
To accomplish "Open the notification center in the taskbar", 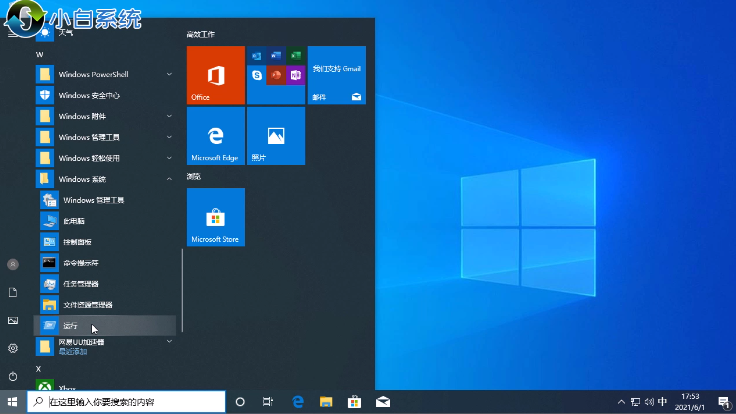I will pos(722,402).
